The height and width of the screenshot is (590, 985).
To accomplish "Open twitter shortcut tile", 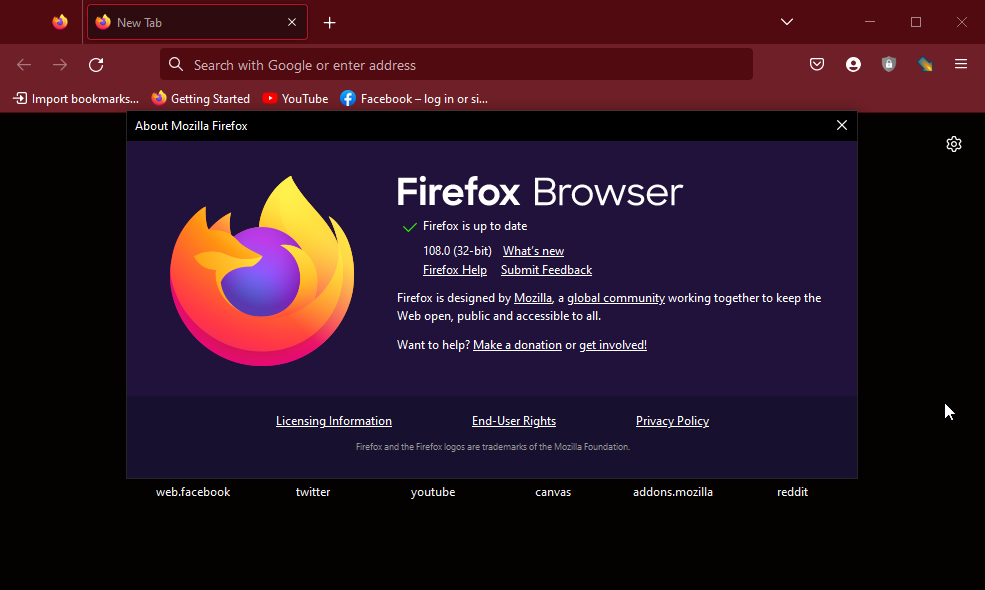I will [313, 492].
